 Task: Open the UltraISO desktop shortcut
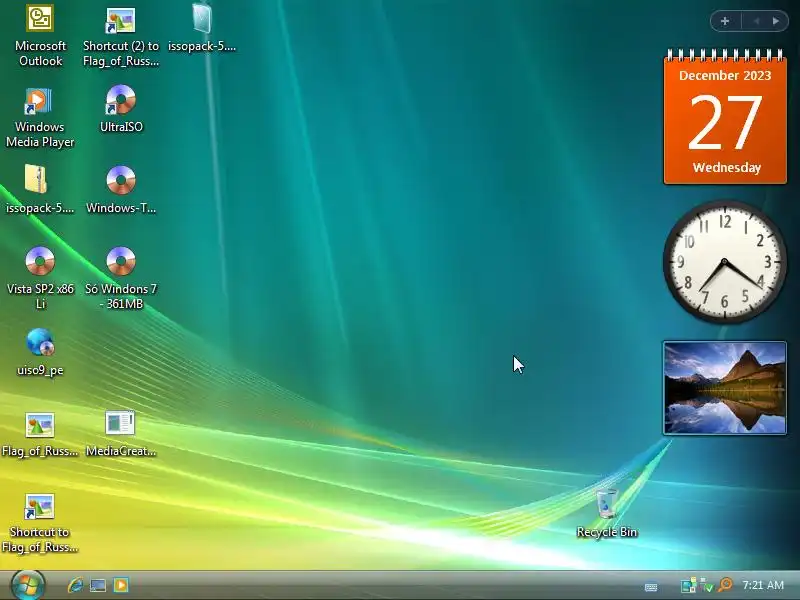coord(121,109)
